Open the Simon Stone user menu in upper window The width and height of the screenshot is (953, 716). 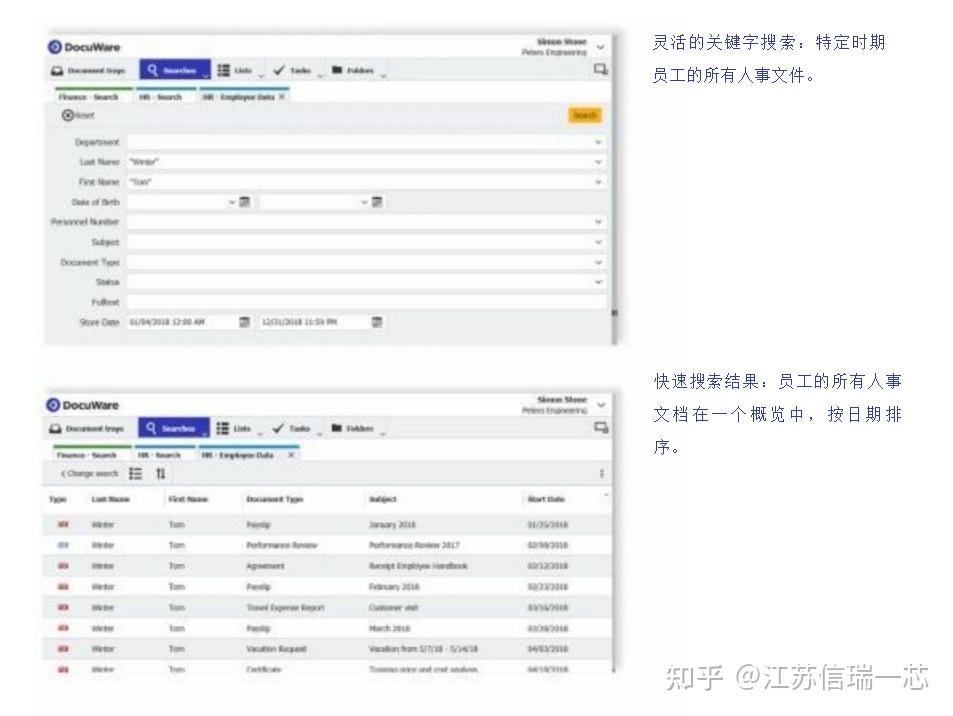point(600,47)
